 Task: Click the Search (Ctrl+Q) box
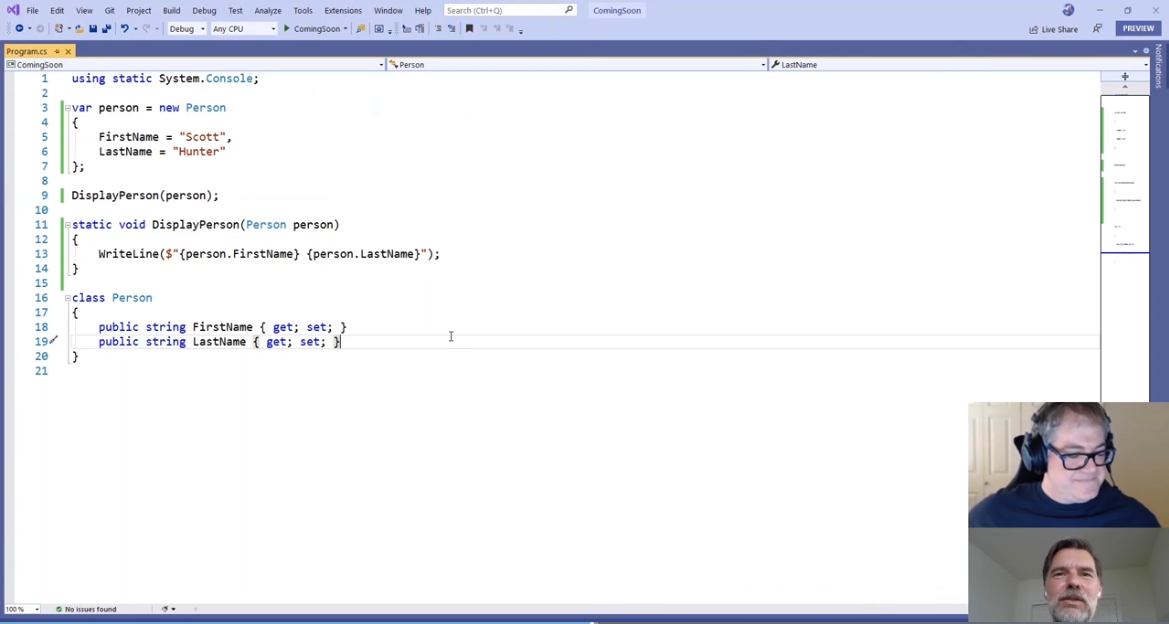(509, 10)
